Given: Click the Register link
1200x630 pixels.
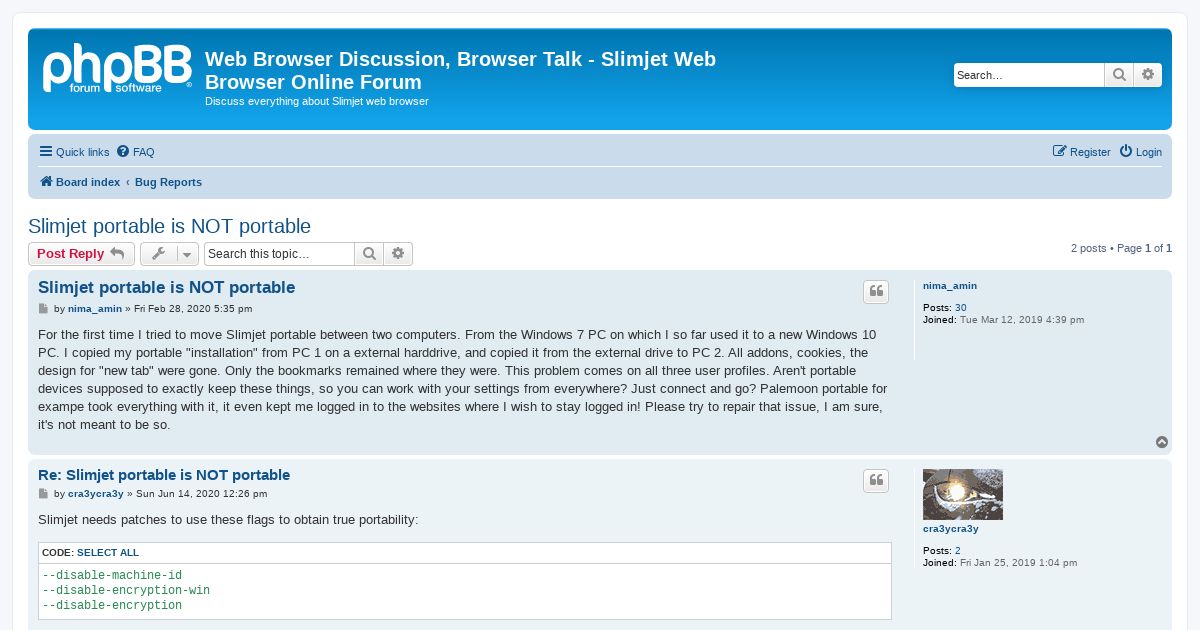Looking at the screenshot, I should click(x=1082, y=152).
